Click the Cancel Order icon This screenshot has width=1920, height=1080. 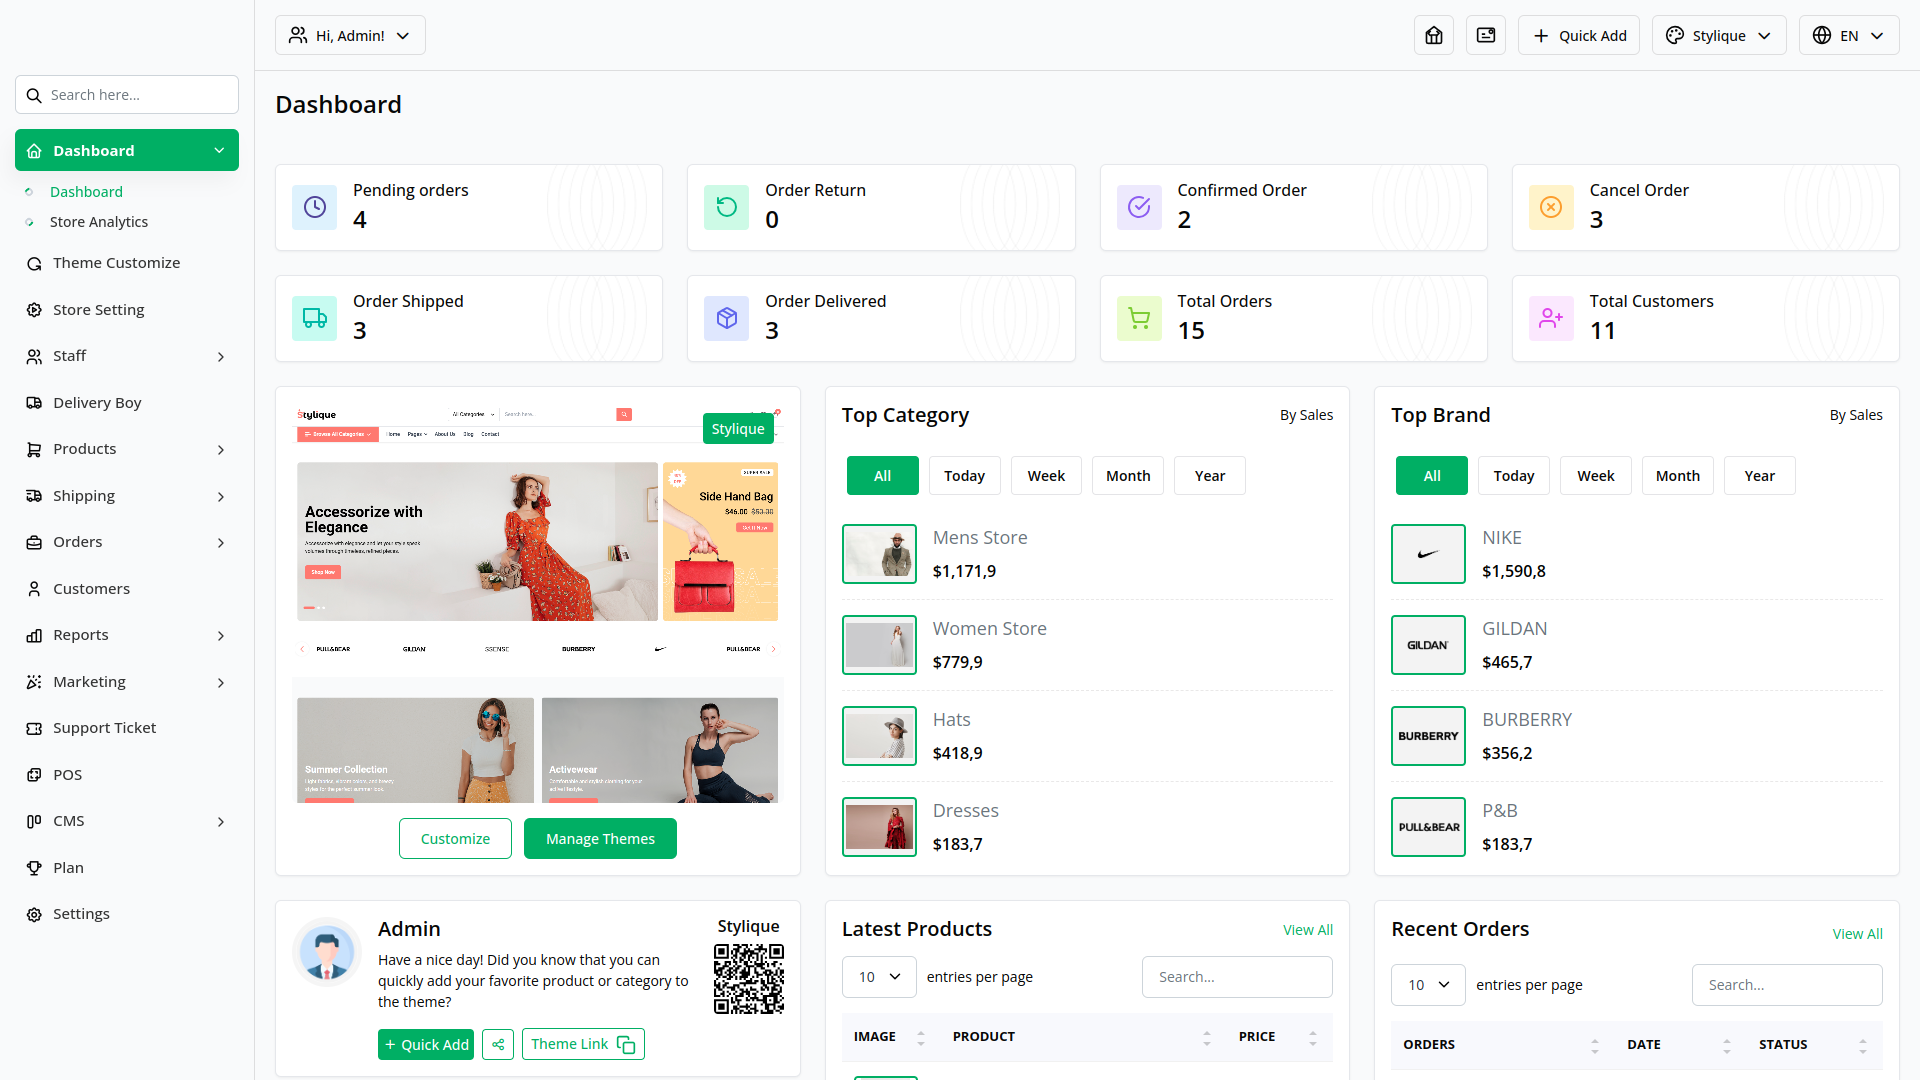click(1551, 207)
